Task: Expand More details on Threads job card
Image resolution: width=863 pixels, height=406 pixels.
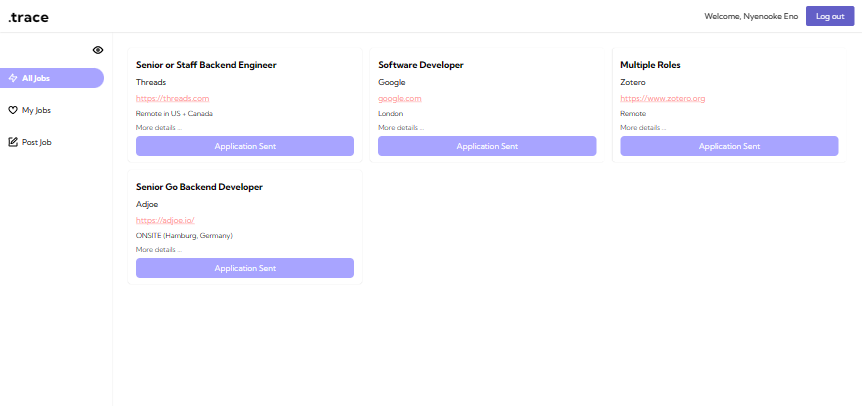Action: 159,128
